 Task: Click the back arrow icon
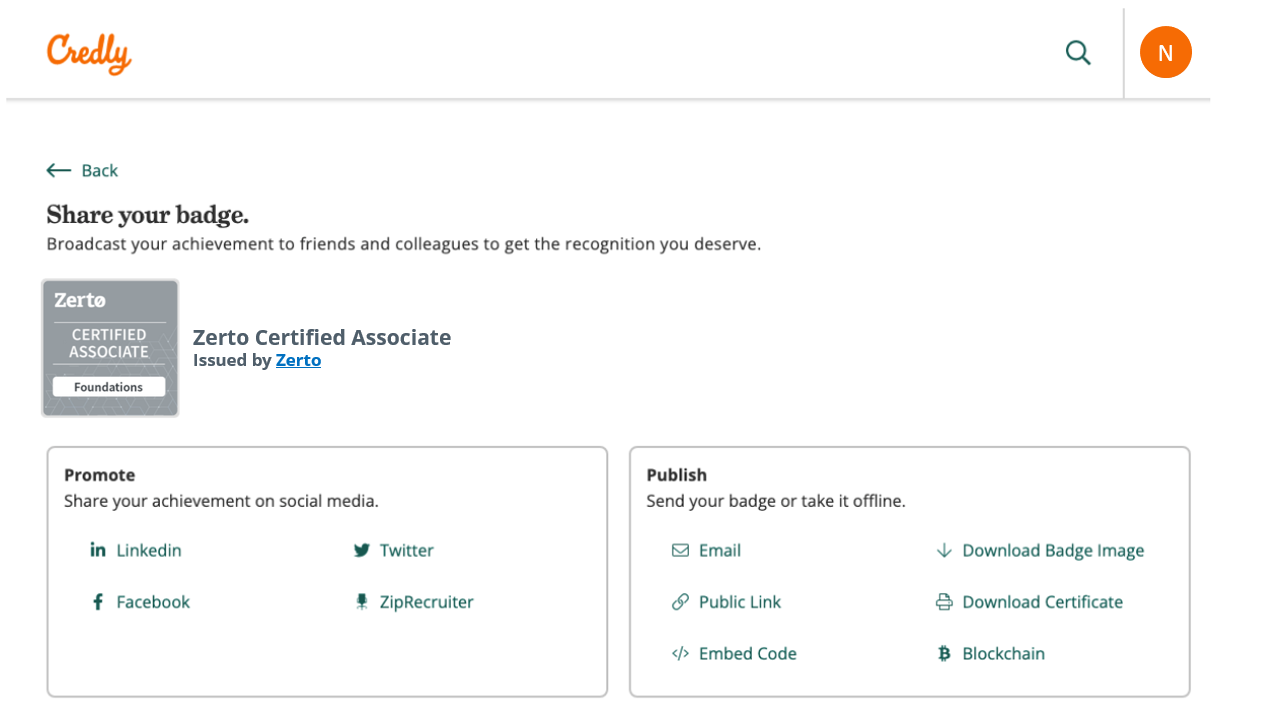point(58,170)
